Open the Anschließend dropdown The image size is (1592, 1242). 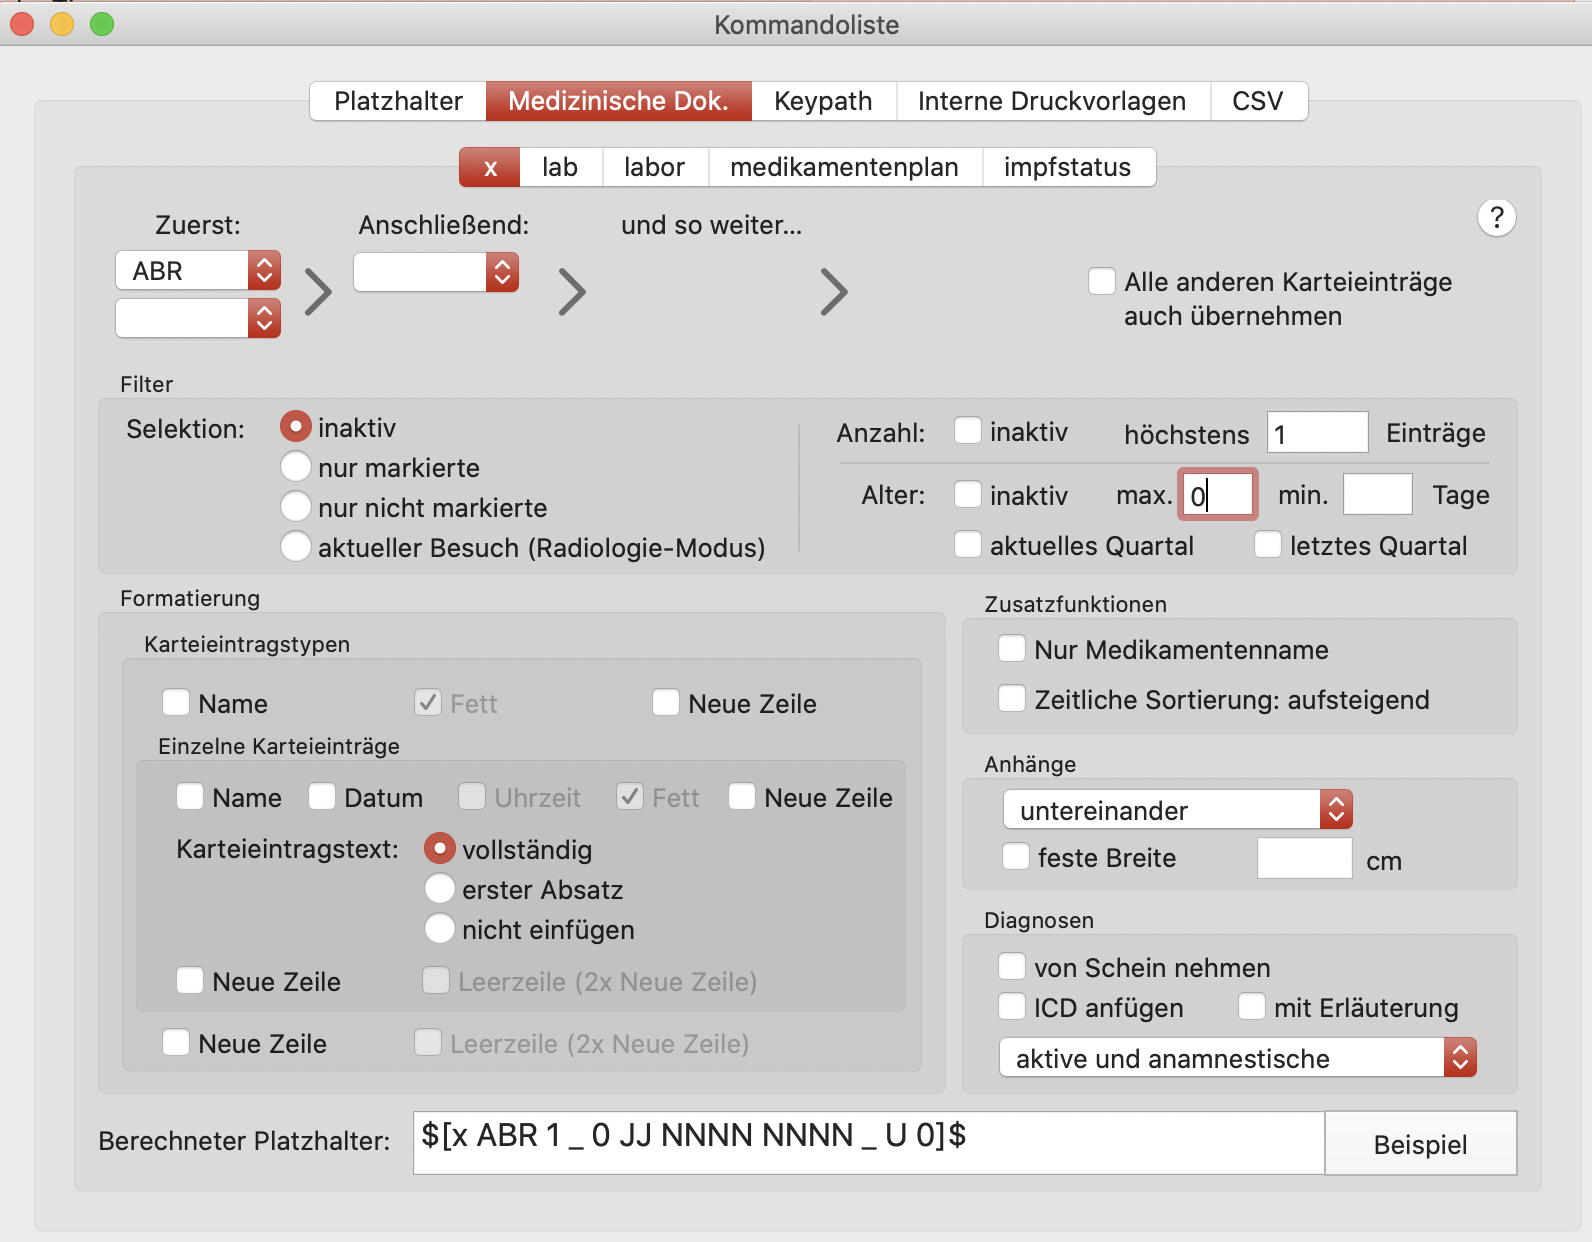click(436, 272)
